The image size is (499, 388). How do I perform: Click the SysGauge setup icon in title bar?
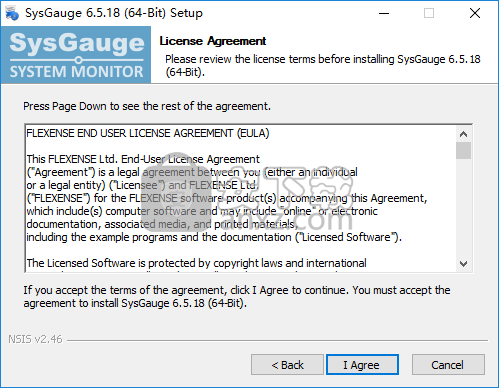click(12, 13)
